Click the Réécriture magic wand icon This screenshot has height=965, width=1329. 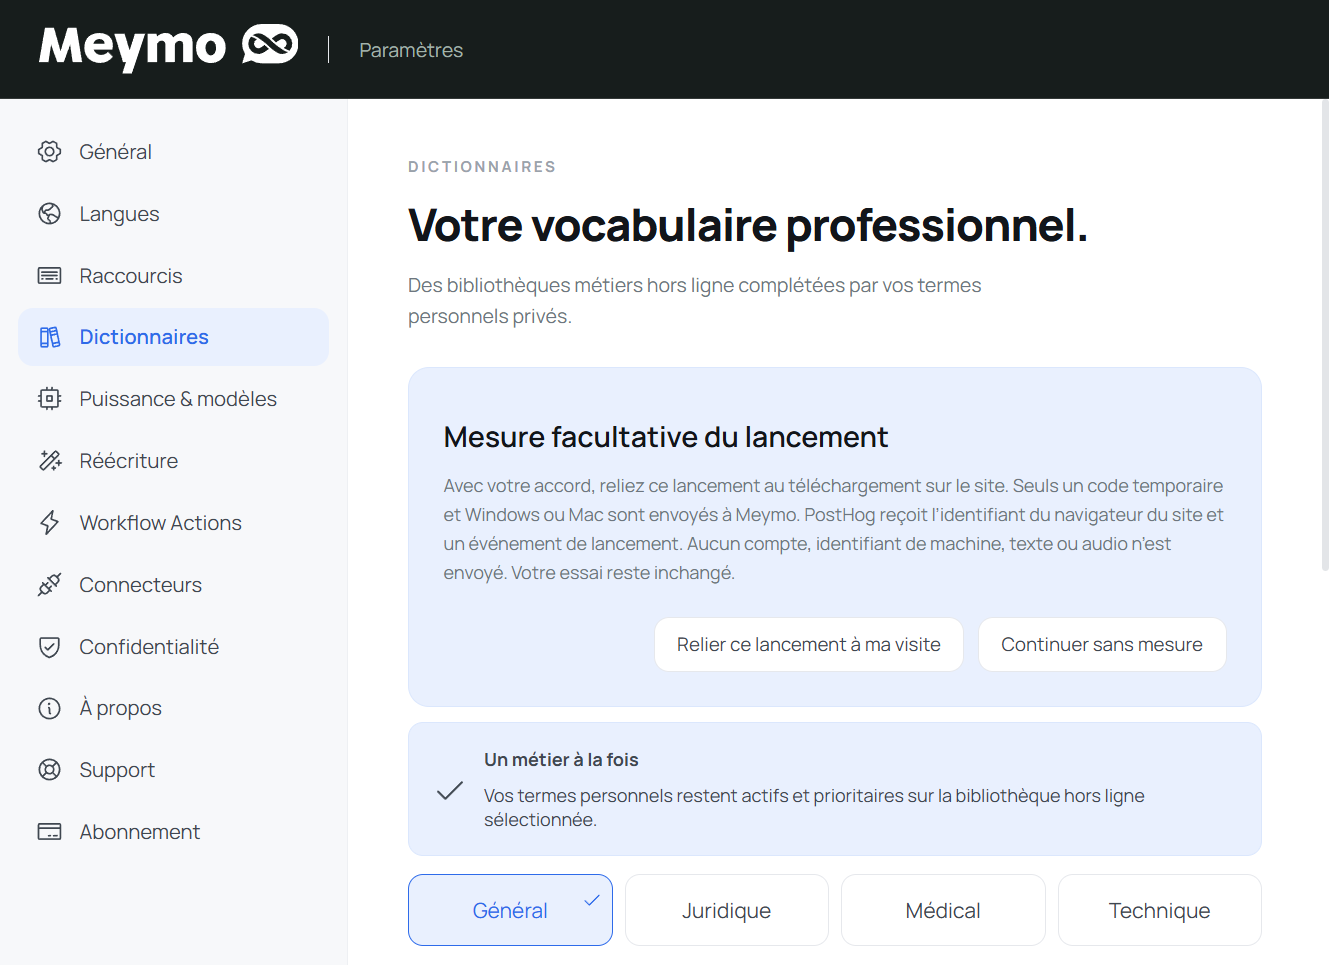[x=49, y=461]
